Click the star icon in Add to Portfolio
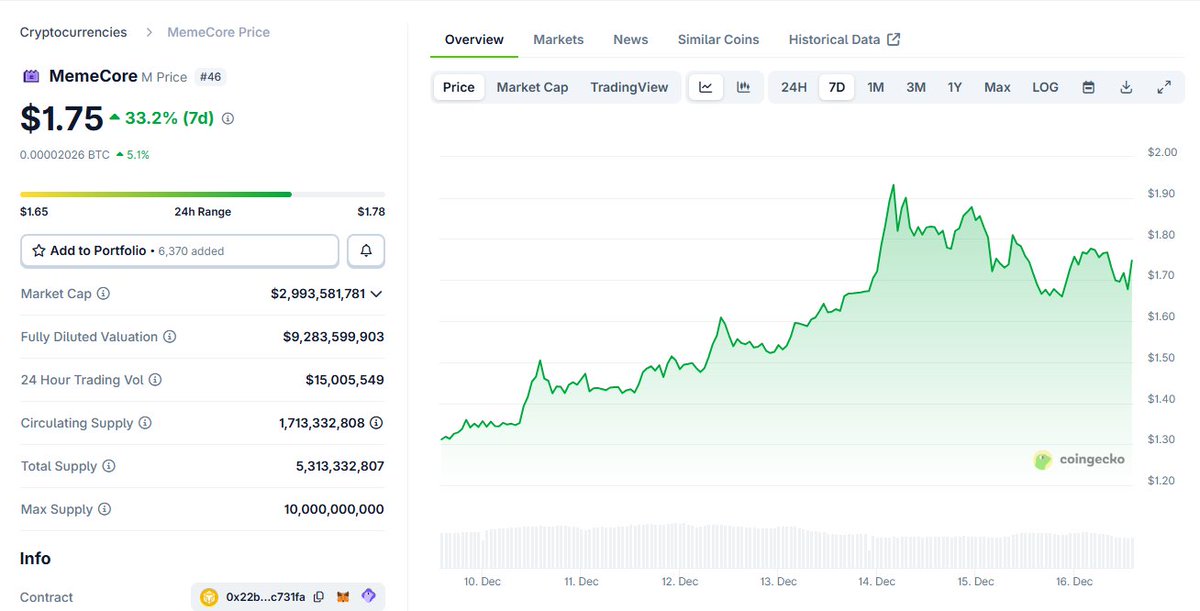The image size is (1200, 611). pyautogui.click(x=39, y=251)
